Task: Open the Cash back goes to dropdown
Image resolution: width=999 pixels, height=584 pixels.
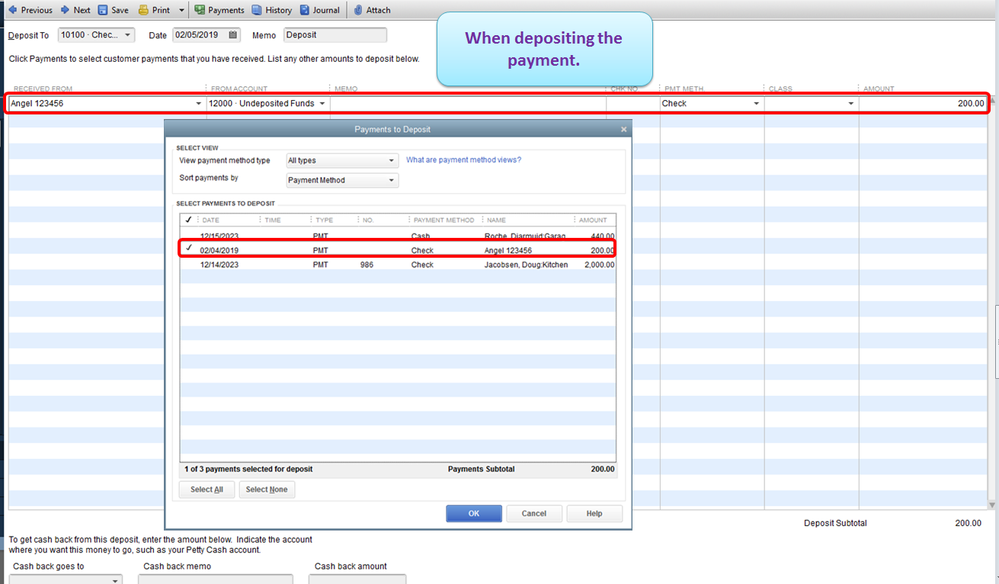Action: (x=115, y=580)
